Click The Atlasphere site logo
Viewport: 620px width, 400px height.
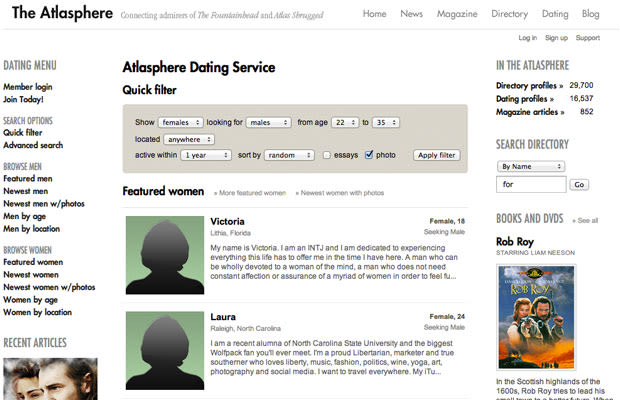click(x=62, y=13)
